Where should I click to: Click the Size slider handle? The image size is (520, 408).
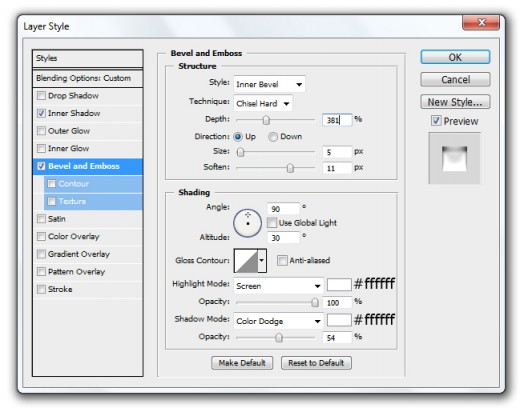pos(240,152)
